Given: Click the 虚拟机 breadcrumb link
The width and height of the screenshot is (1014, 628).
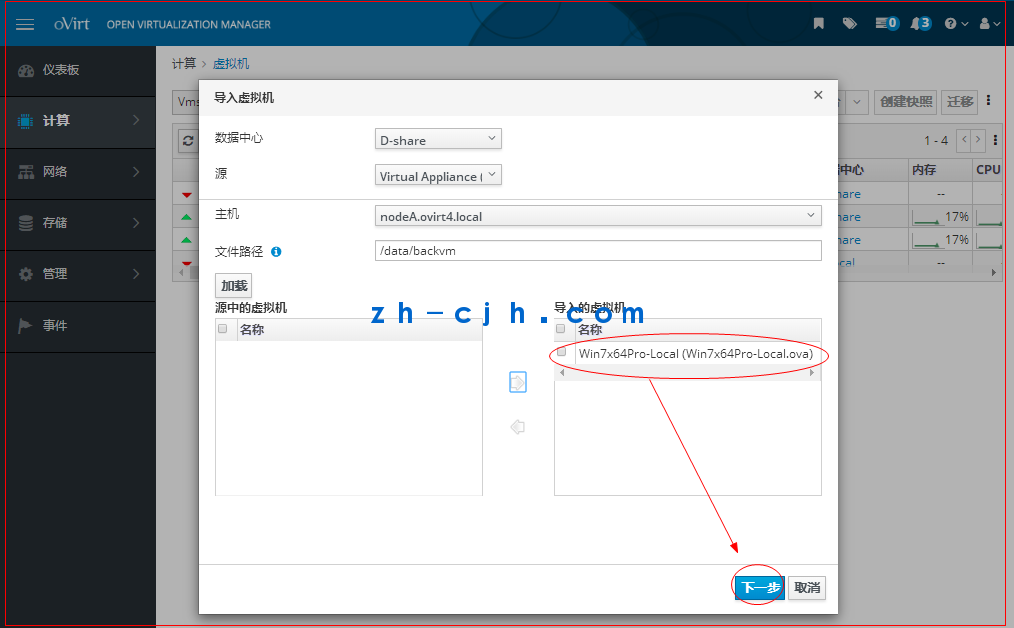Looking at the screenshot, I should [231, 63].
